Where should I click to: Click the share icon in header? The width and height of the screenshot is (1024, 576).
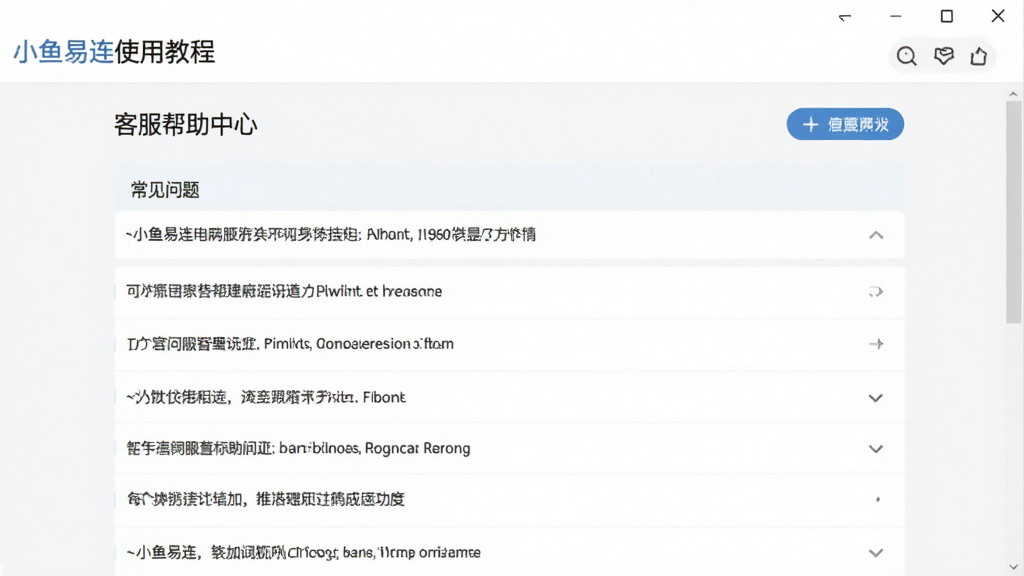[x=978, y=56]
